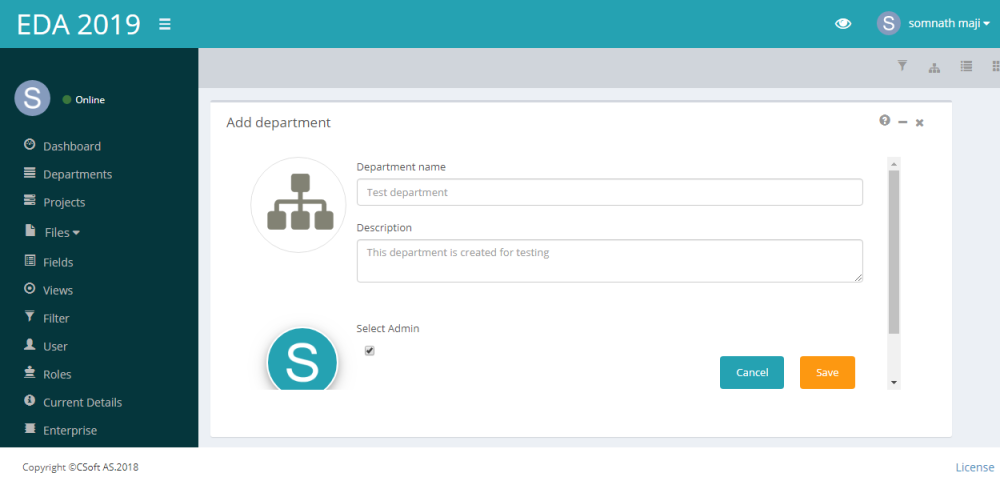1000x485 pixels.
Task: Uncheck the Select Admin checkbox
Action: [x=369, y=351]
